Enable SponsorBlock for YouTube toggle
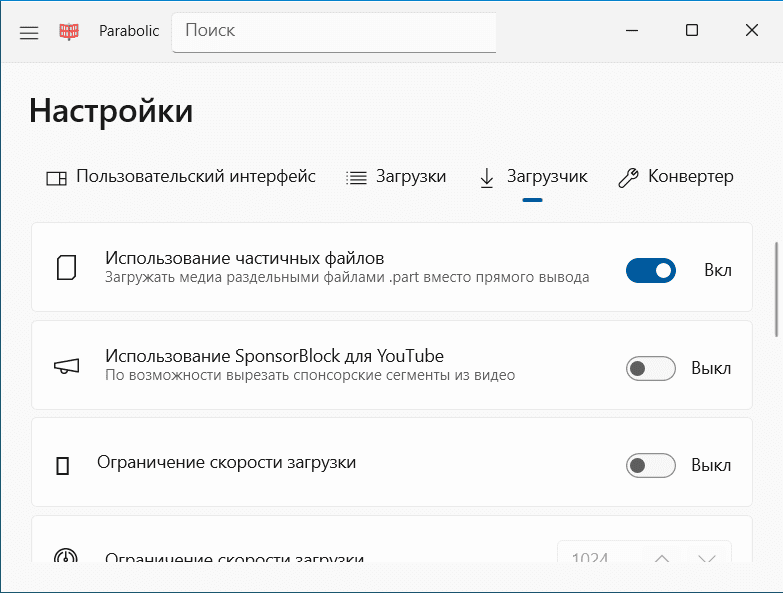The image size is (783, 593). pyautogui.click(x=650, y=368)
